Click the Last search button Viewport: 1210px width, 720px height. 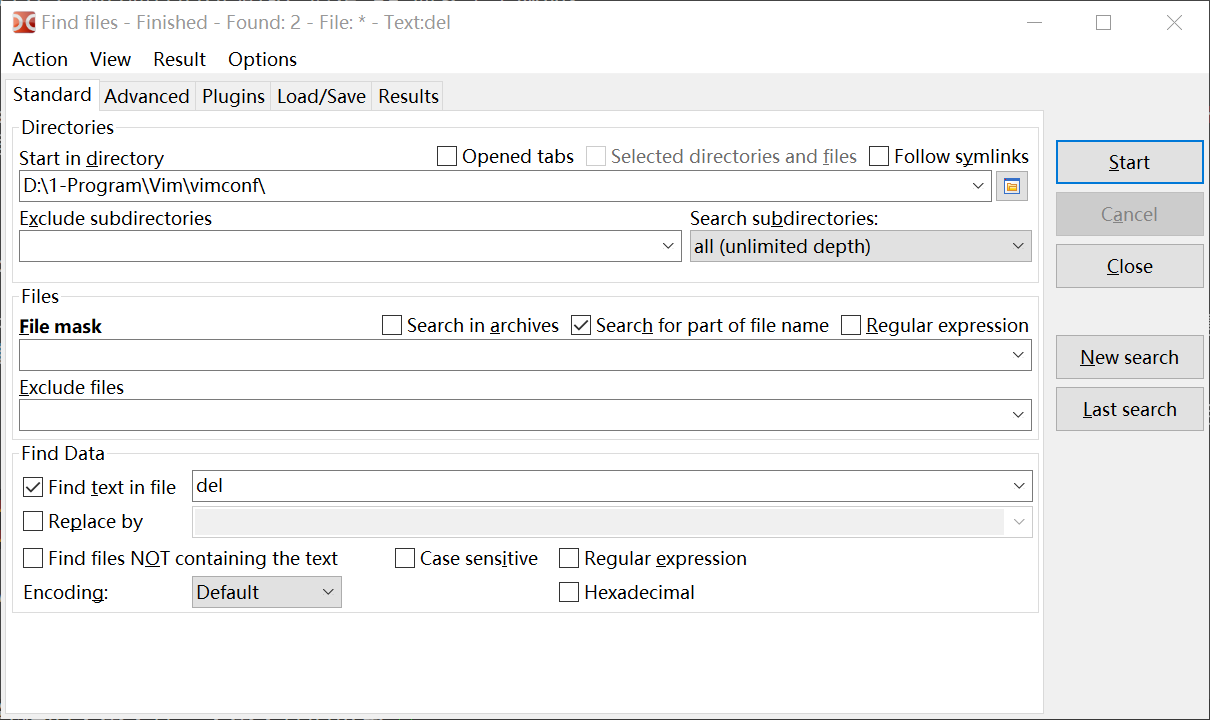(1129, 410)
